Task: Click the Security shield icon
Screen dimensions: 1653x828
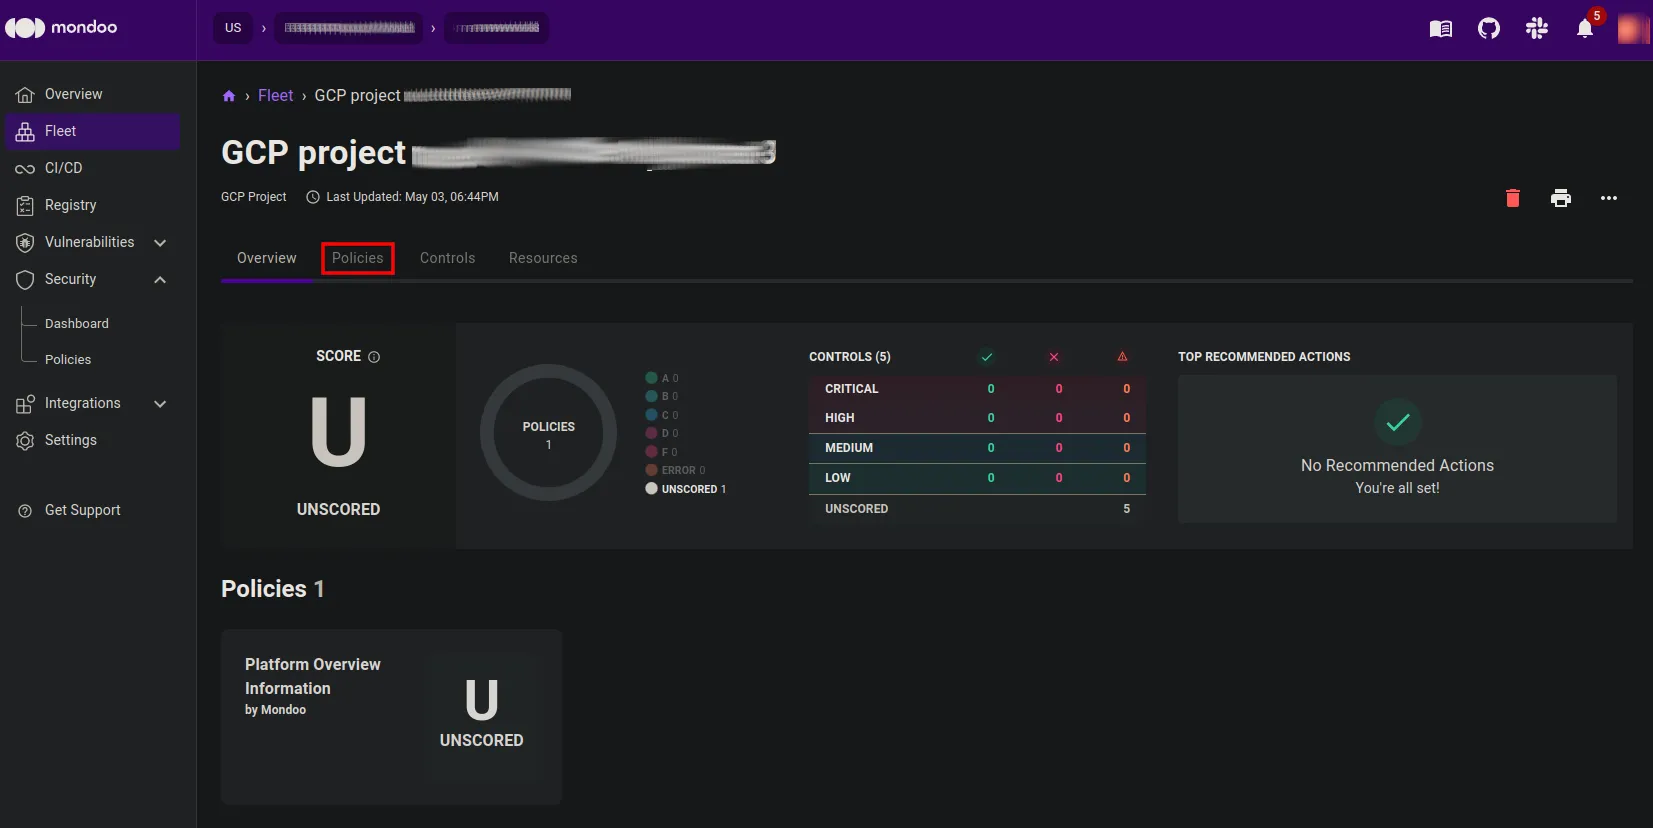Action: point(25,280)
